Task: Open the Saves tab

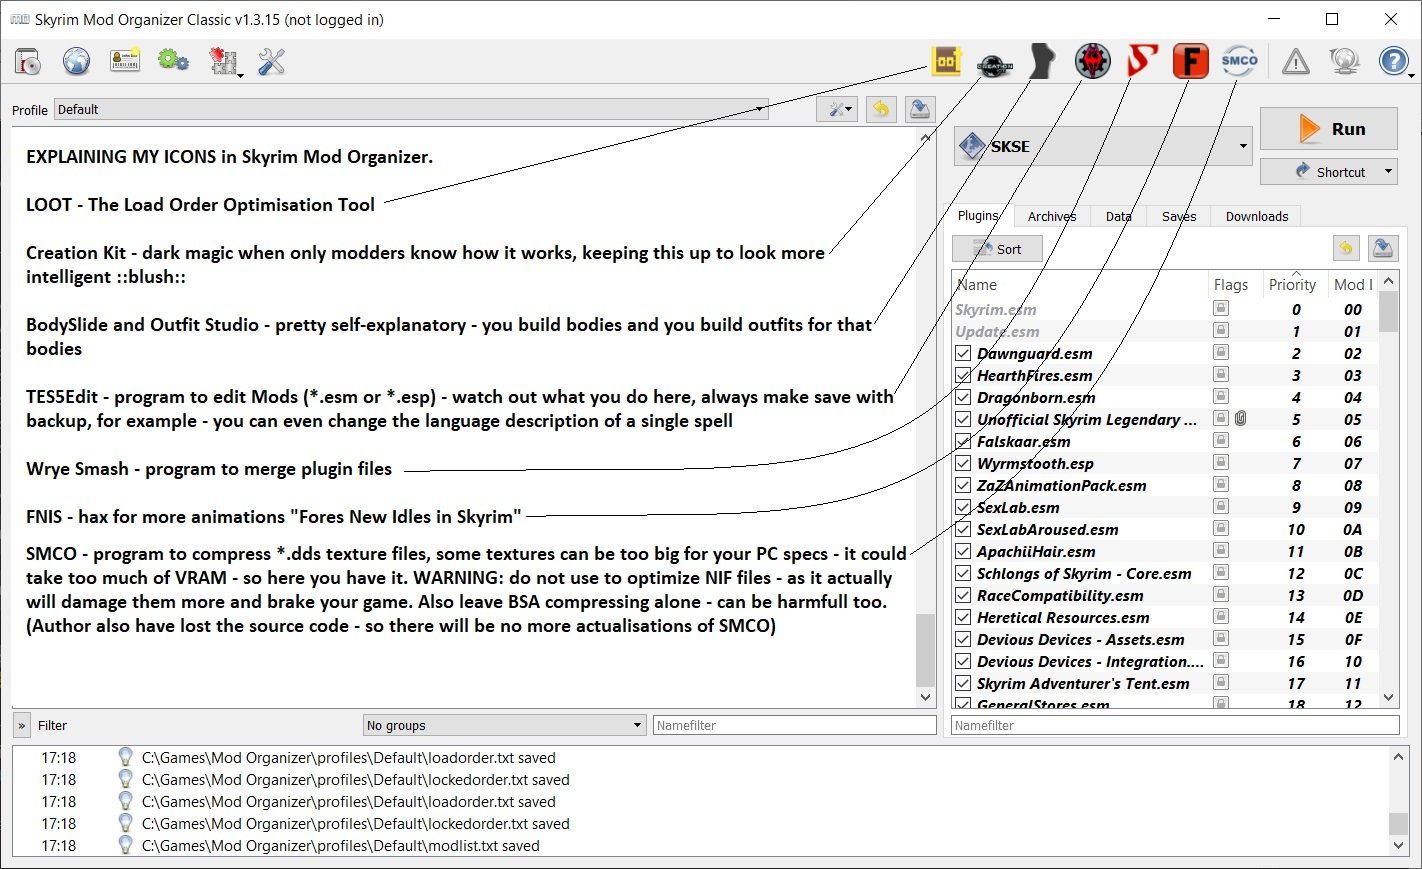Action: tap(1179, 216)
